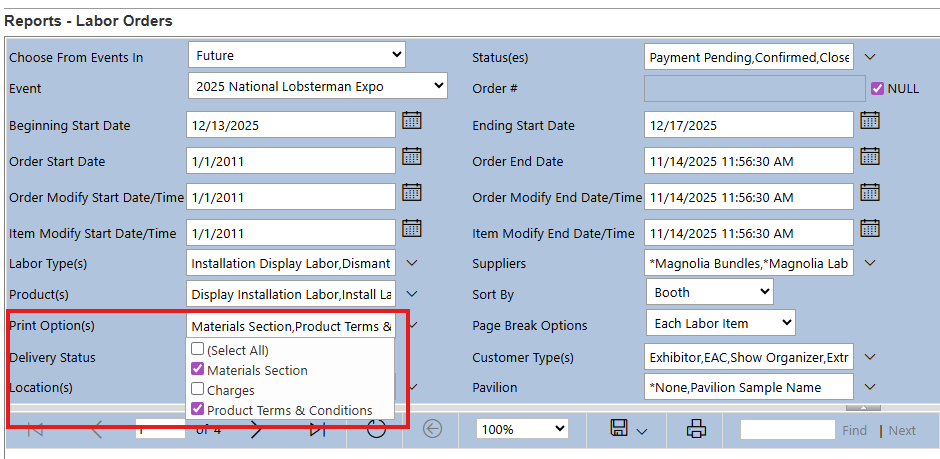Open the 100% zoom level dropdown
The width and height of the screenshot is (940, 459).
(x=521, y=429)
